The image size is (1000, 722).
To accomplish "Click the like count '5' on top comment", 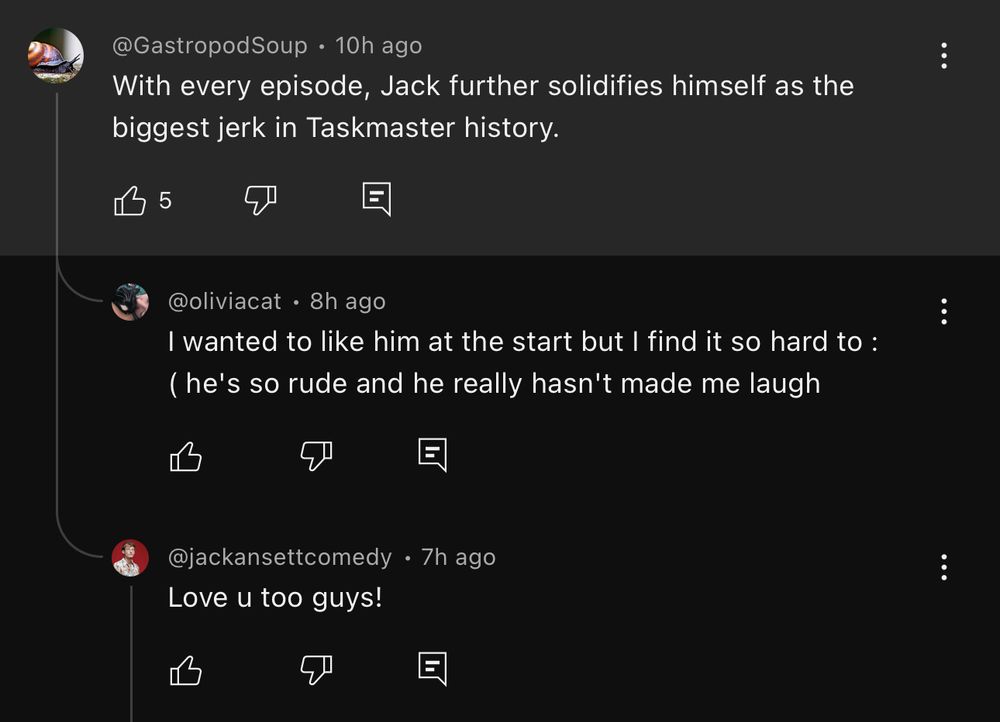I will [165, 201].
